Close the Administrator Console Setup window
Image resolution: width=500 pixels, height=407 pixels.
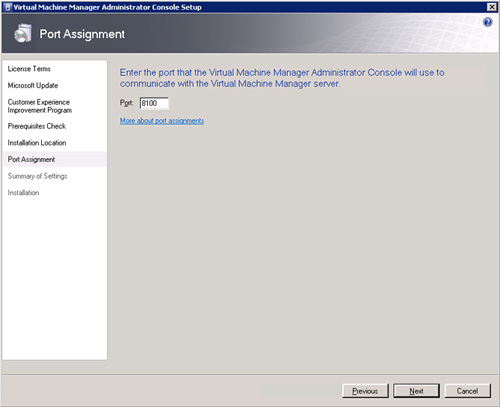492,7
